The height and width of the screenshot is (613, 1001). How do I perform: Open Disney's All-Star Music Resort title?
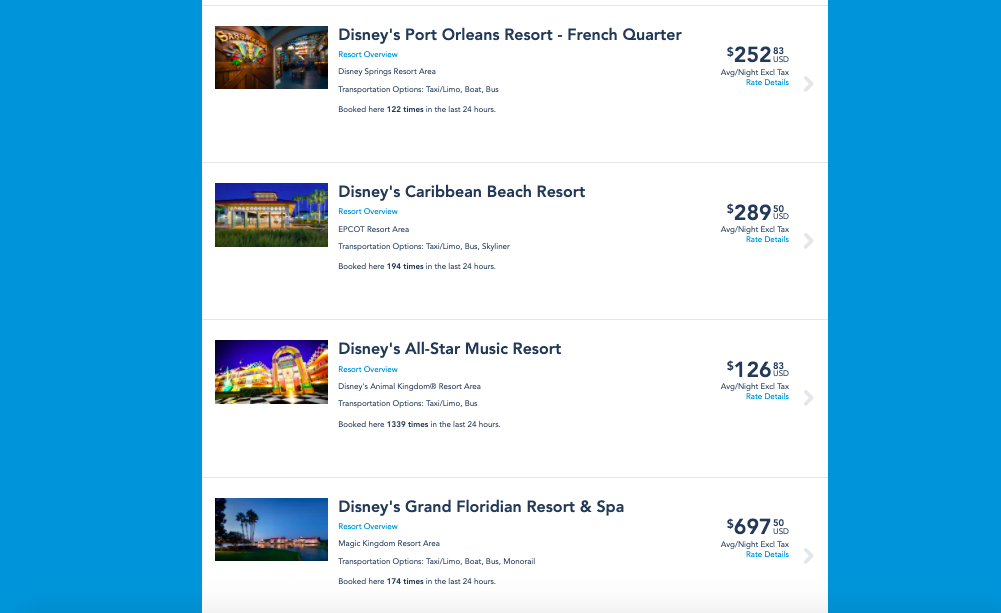[450, 349]
